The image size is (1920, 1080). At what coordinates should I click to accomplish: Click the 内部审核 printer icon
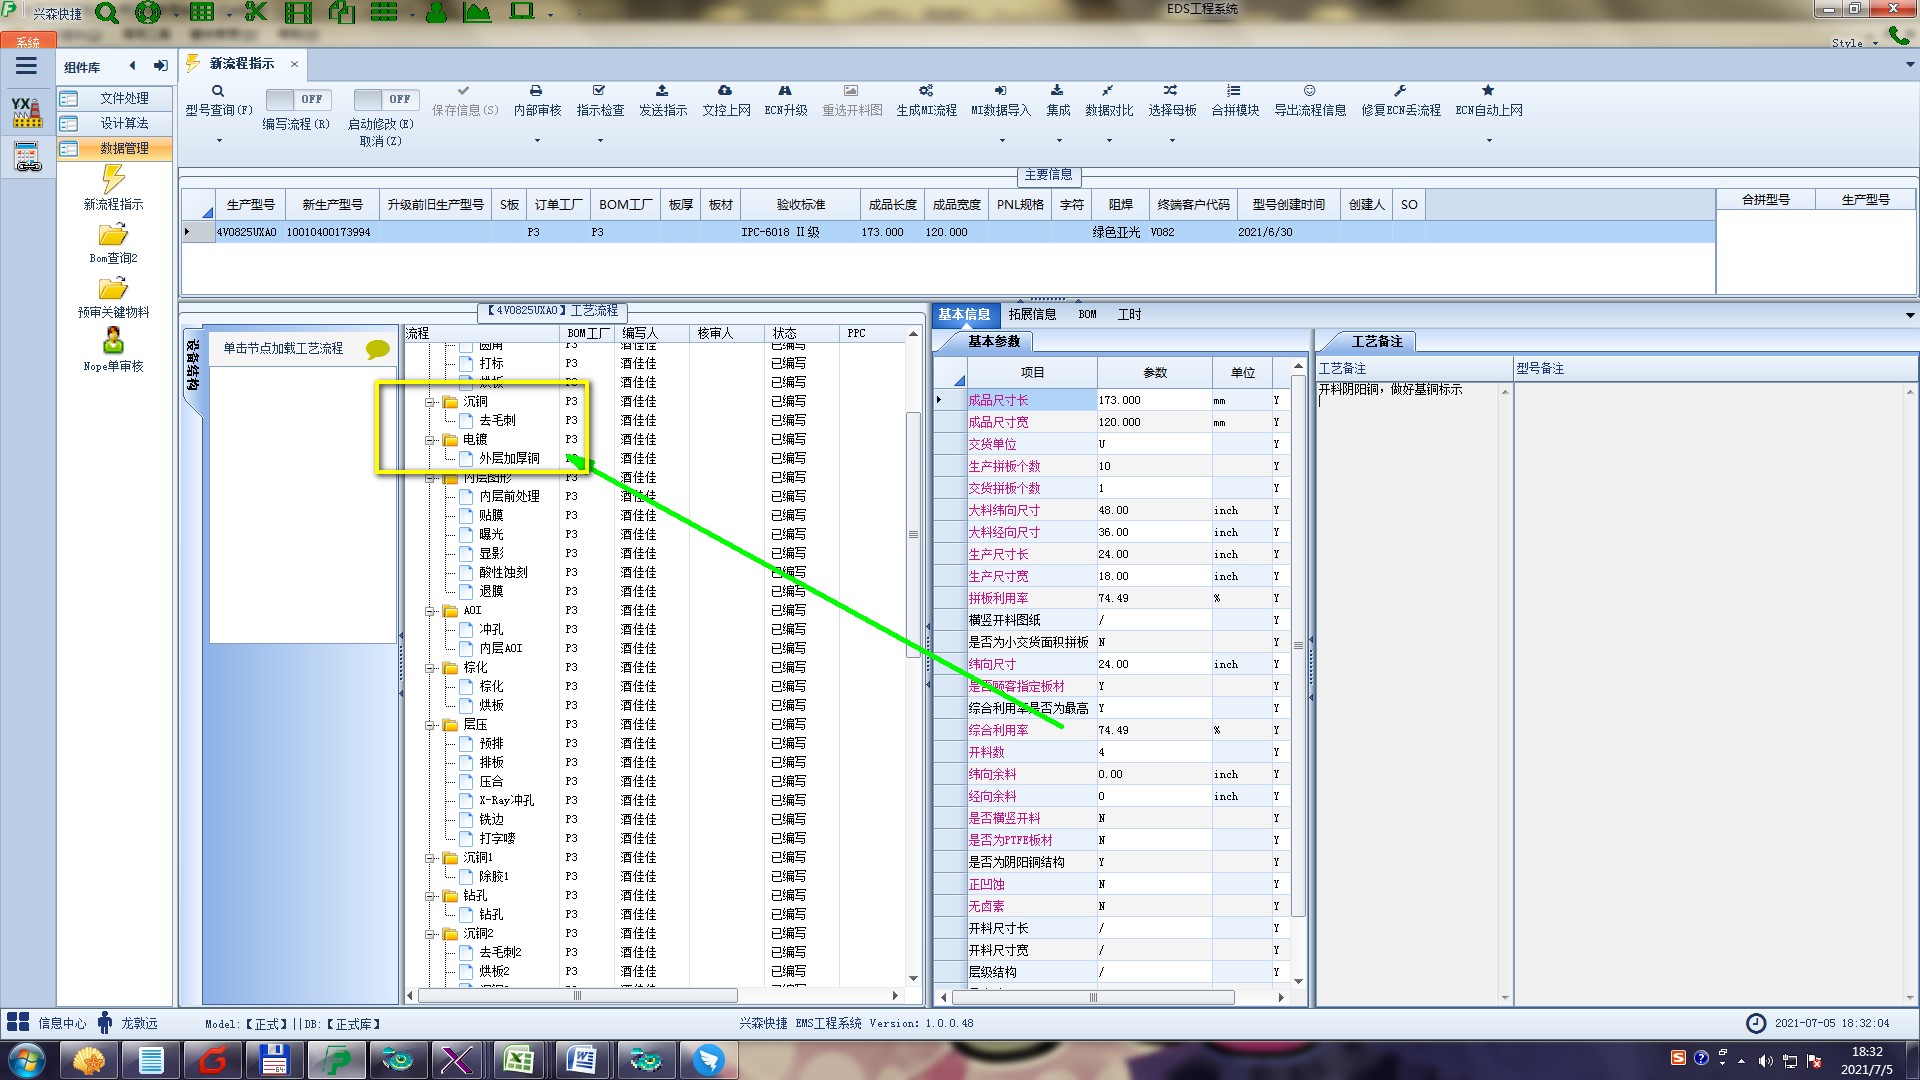(536, 91)
